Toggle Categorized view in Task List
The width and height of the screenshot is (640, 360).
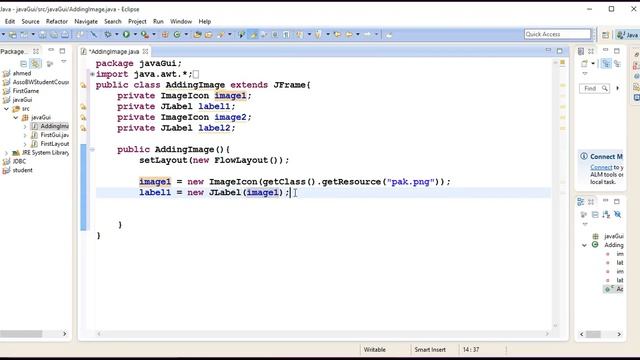pyautogui.click(x=606, y=64)
